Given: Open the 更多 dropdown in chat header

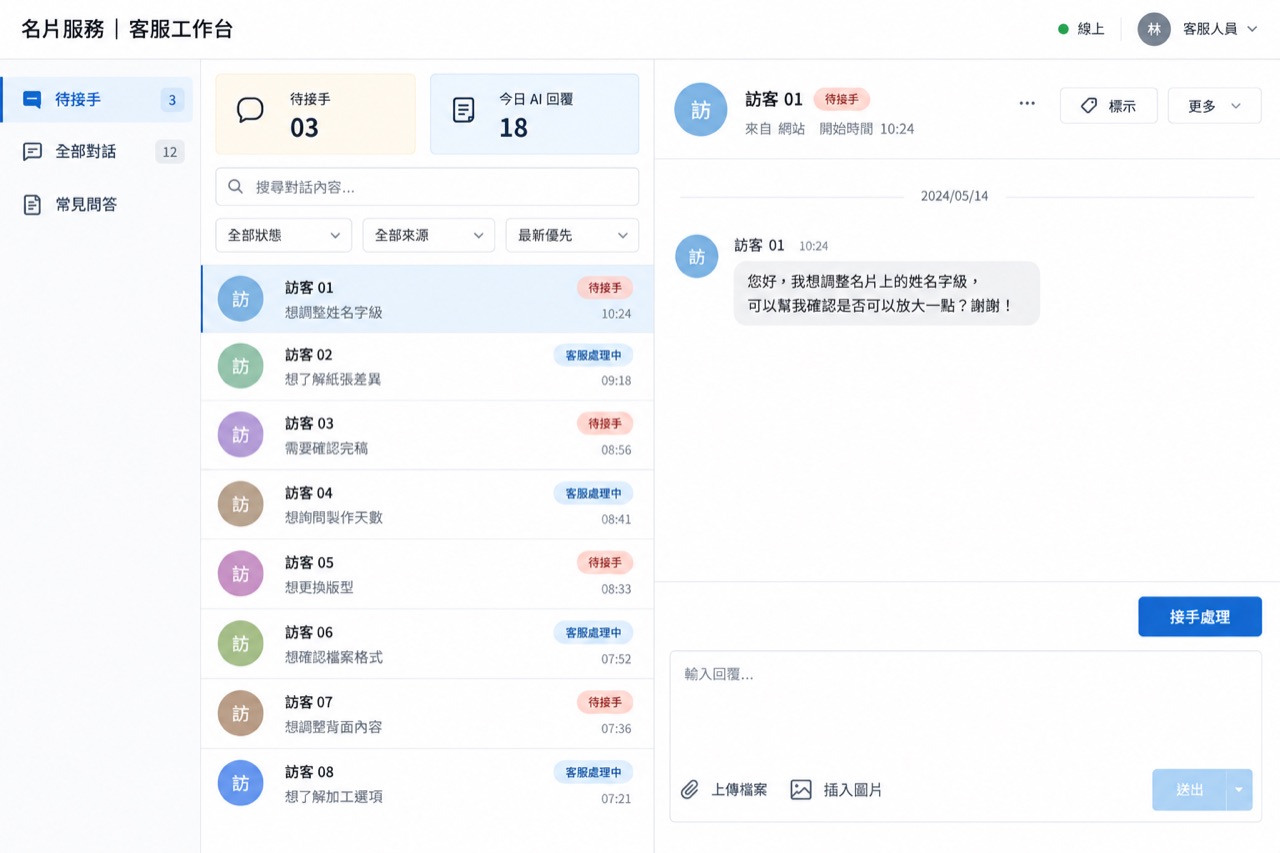Looking at the screenshot, I should [1215, 106].
